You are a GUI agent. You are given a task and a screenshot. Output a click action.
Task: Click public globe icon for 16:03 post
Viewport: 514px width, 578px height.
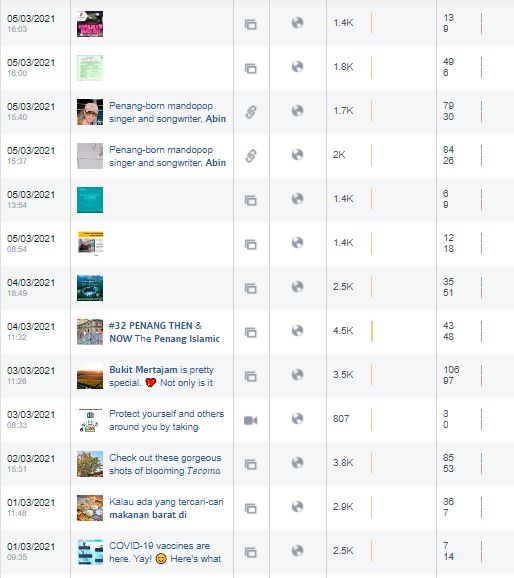click(x=298, y=23)
